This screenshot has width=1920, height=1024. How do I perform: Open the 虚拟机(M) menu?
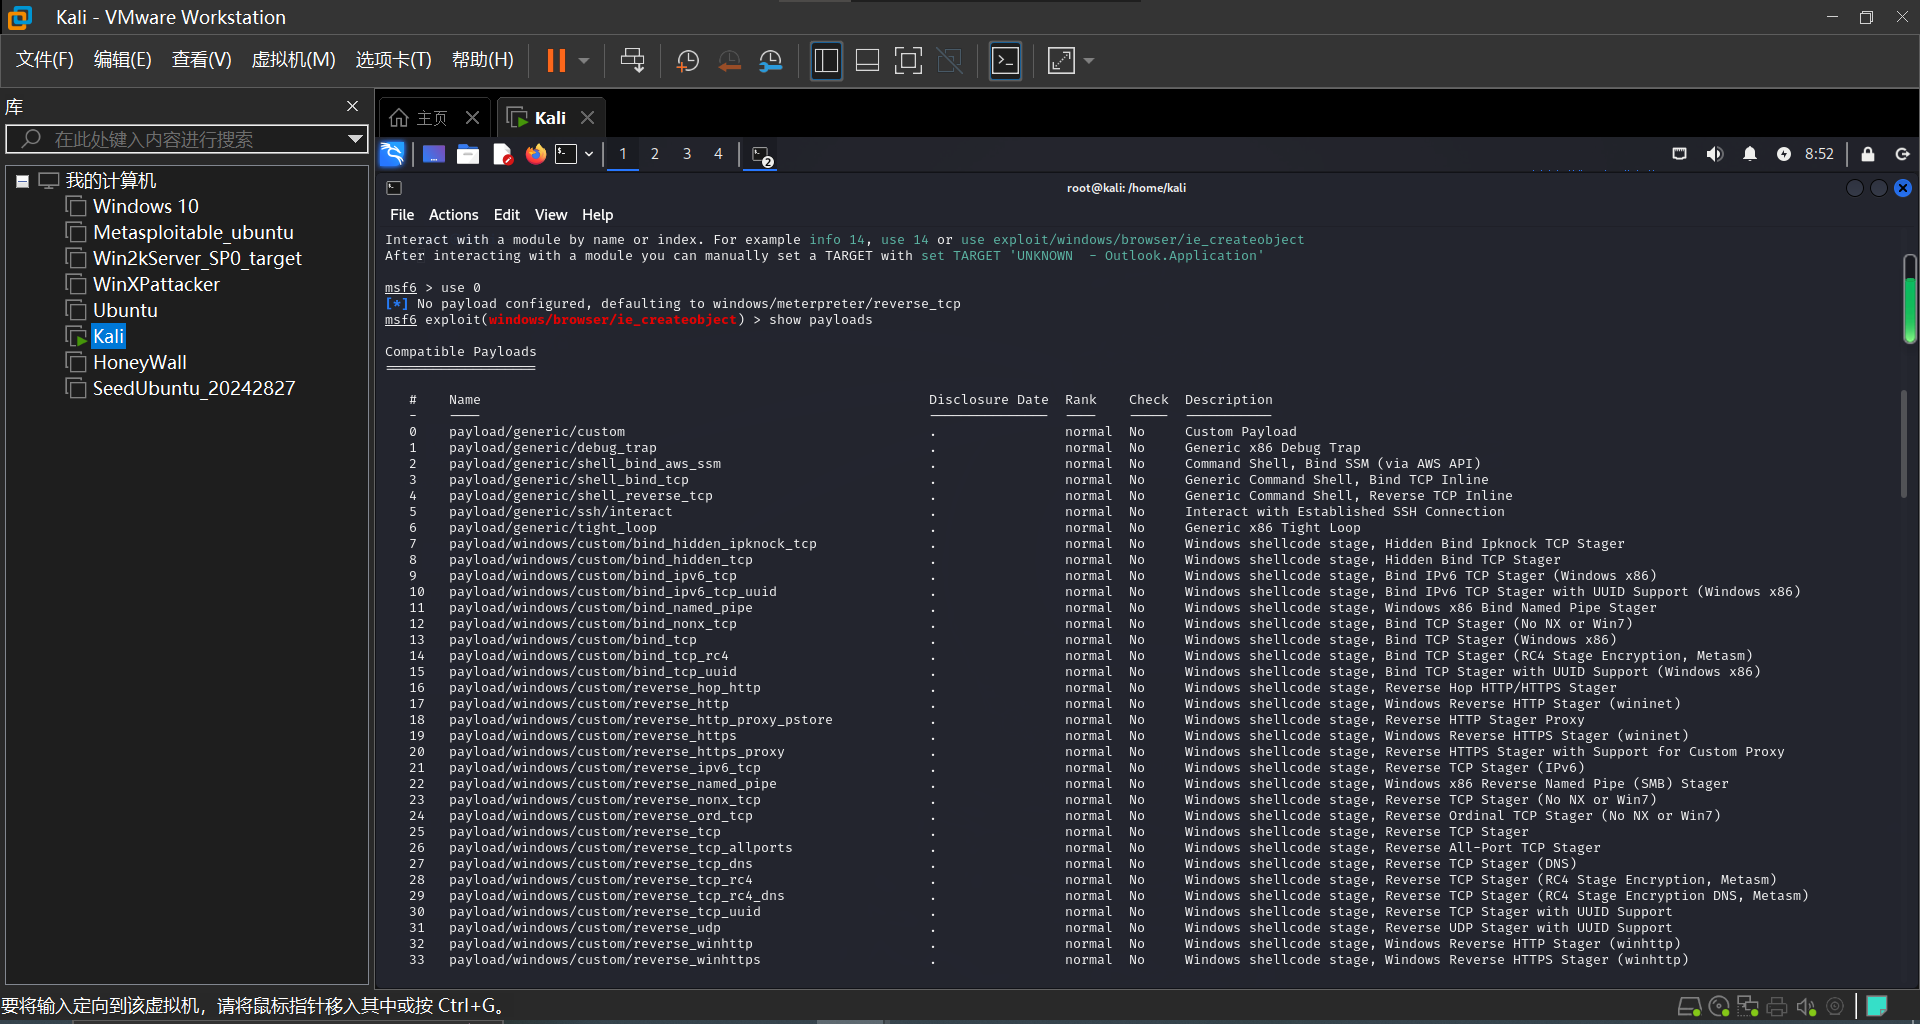coord(293,60)
